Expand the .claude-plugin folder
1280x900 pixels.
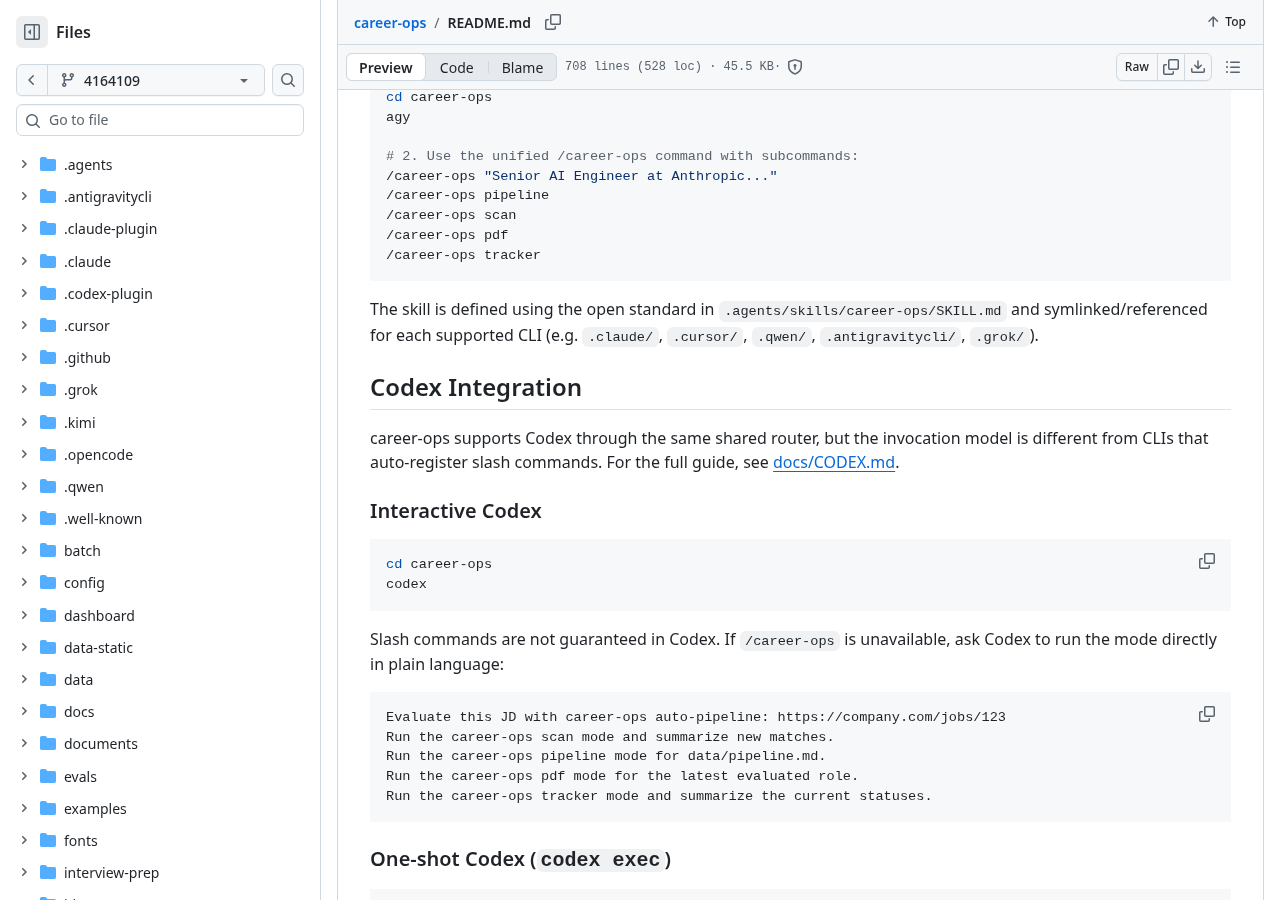coord(24,228)
